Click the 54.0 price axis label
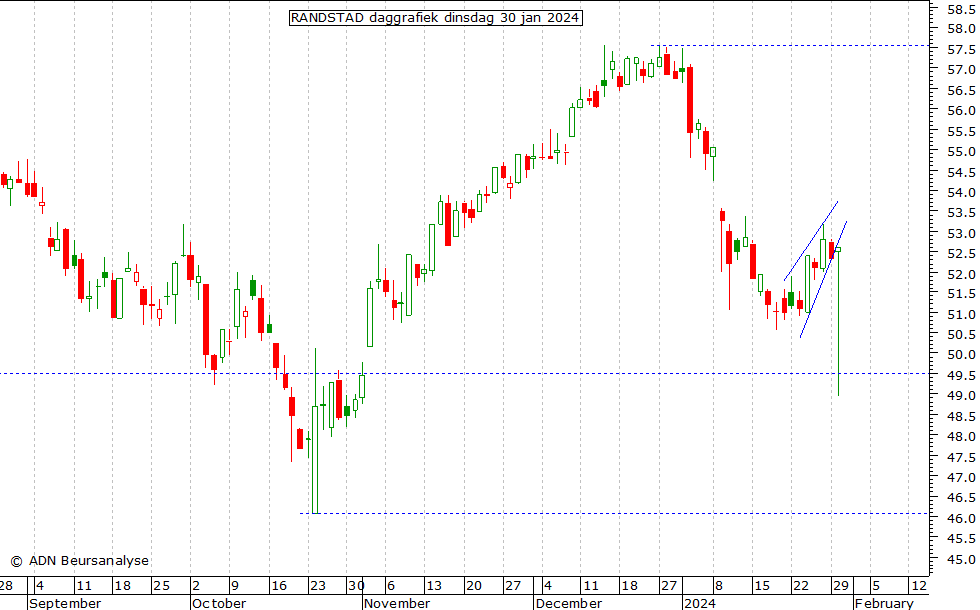The image size is (980, 610). [x=961, y=192]
